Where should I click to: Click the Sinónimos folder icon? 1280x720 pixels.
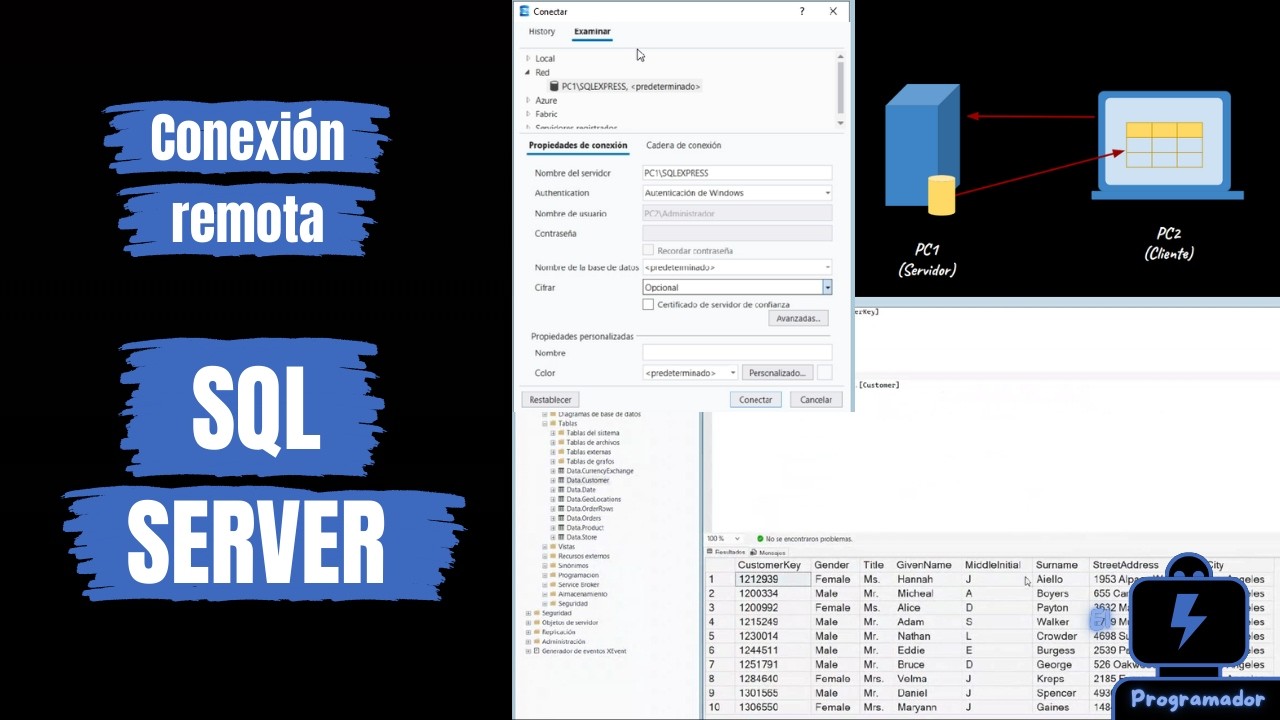coord(554,566)
